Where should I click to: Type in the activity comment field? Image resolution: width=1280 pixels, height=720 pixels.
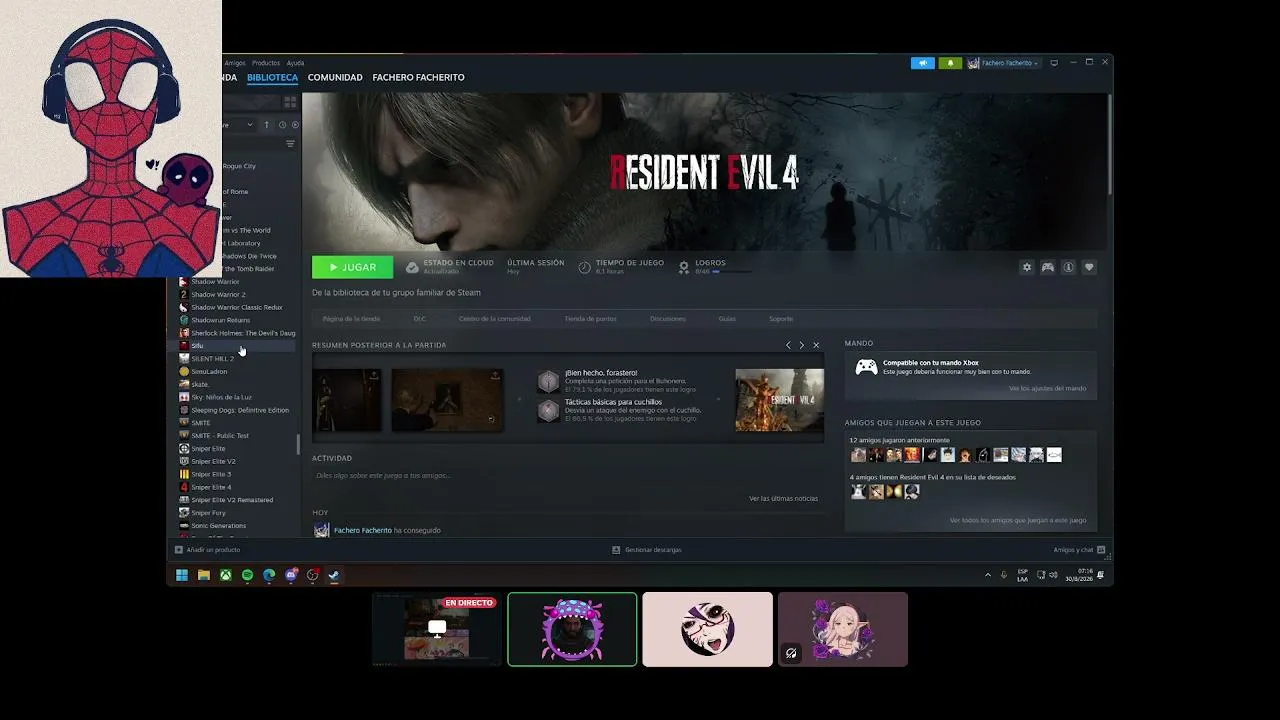568,476
